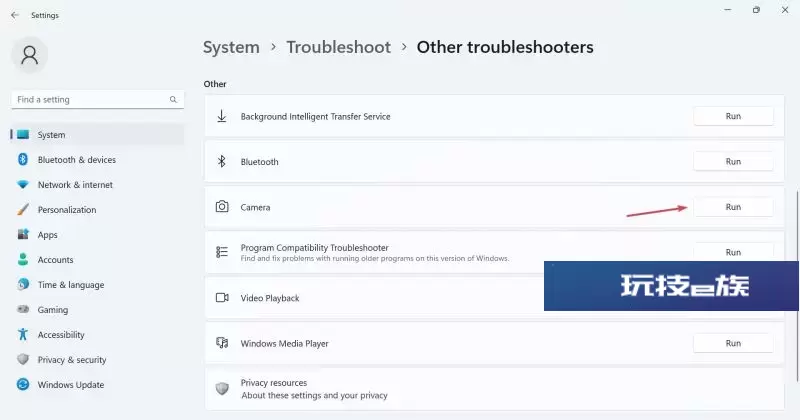Click the Camera troubleshooter icon
The height and width of the screenshot is (420, 800).
pyautogui.click(x=222, y=207)
